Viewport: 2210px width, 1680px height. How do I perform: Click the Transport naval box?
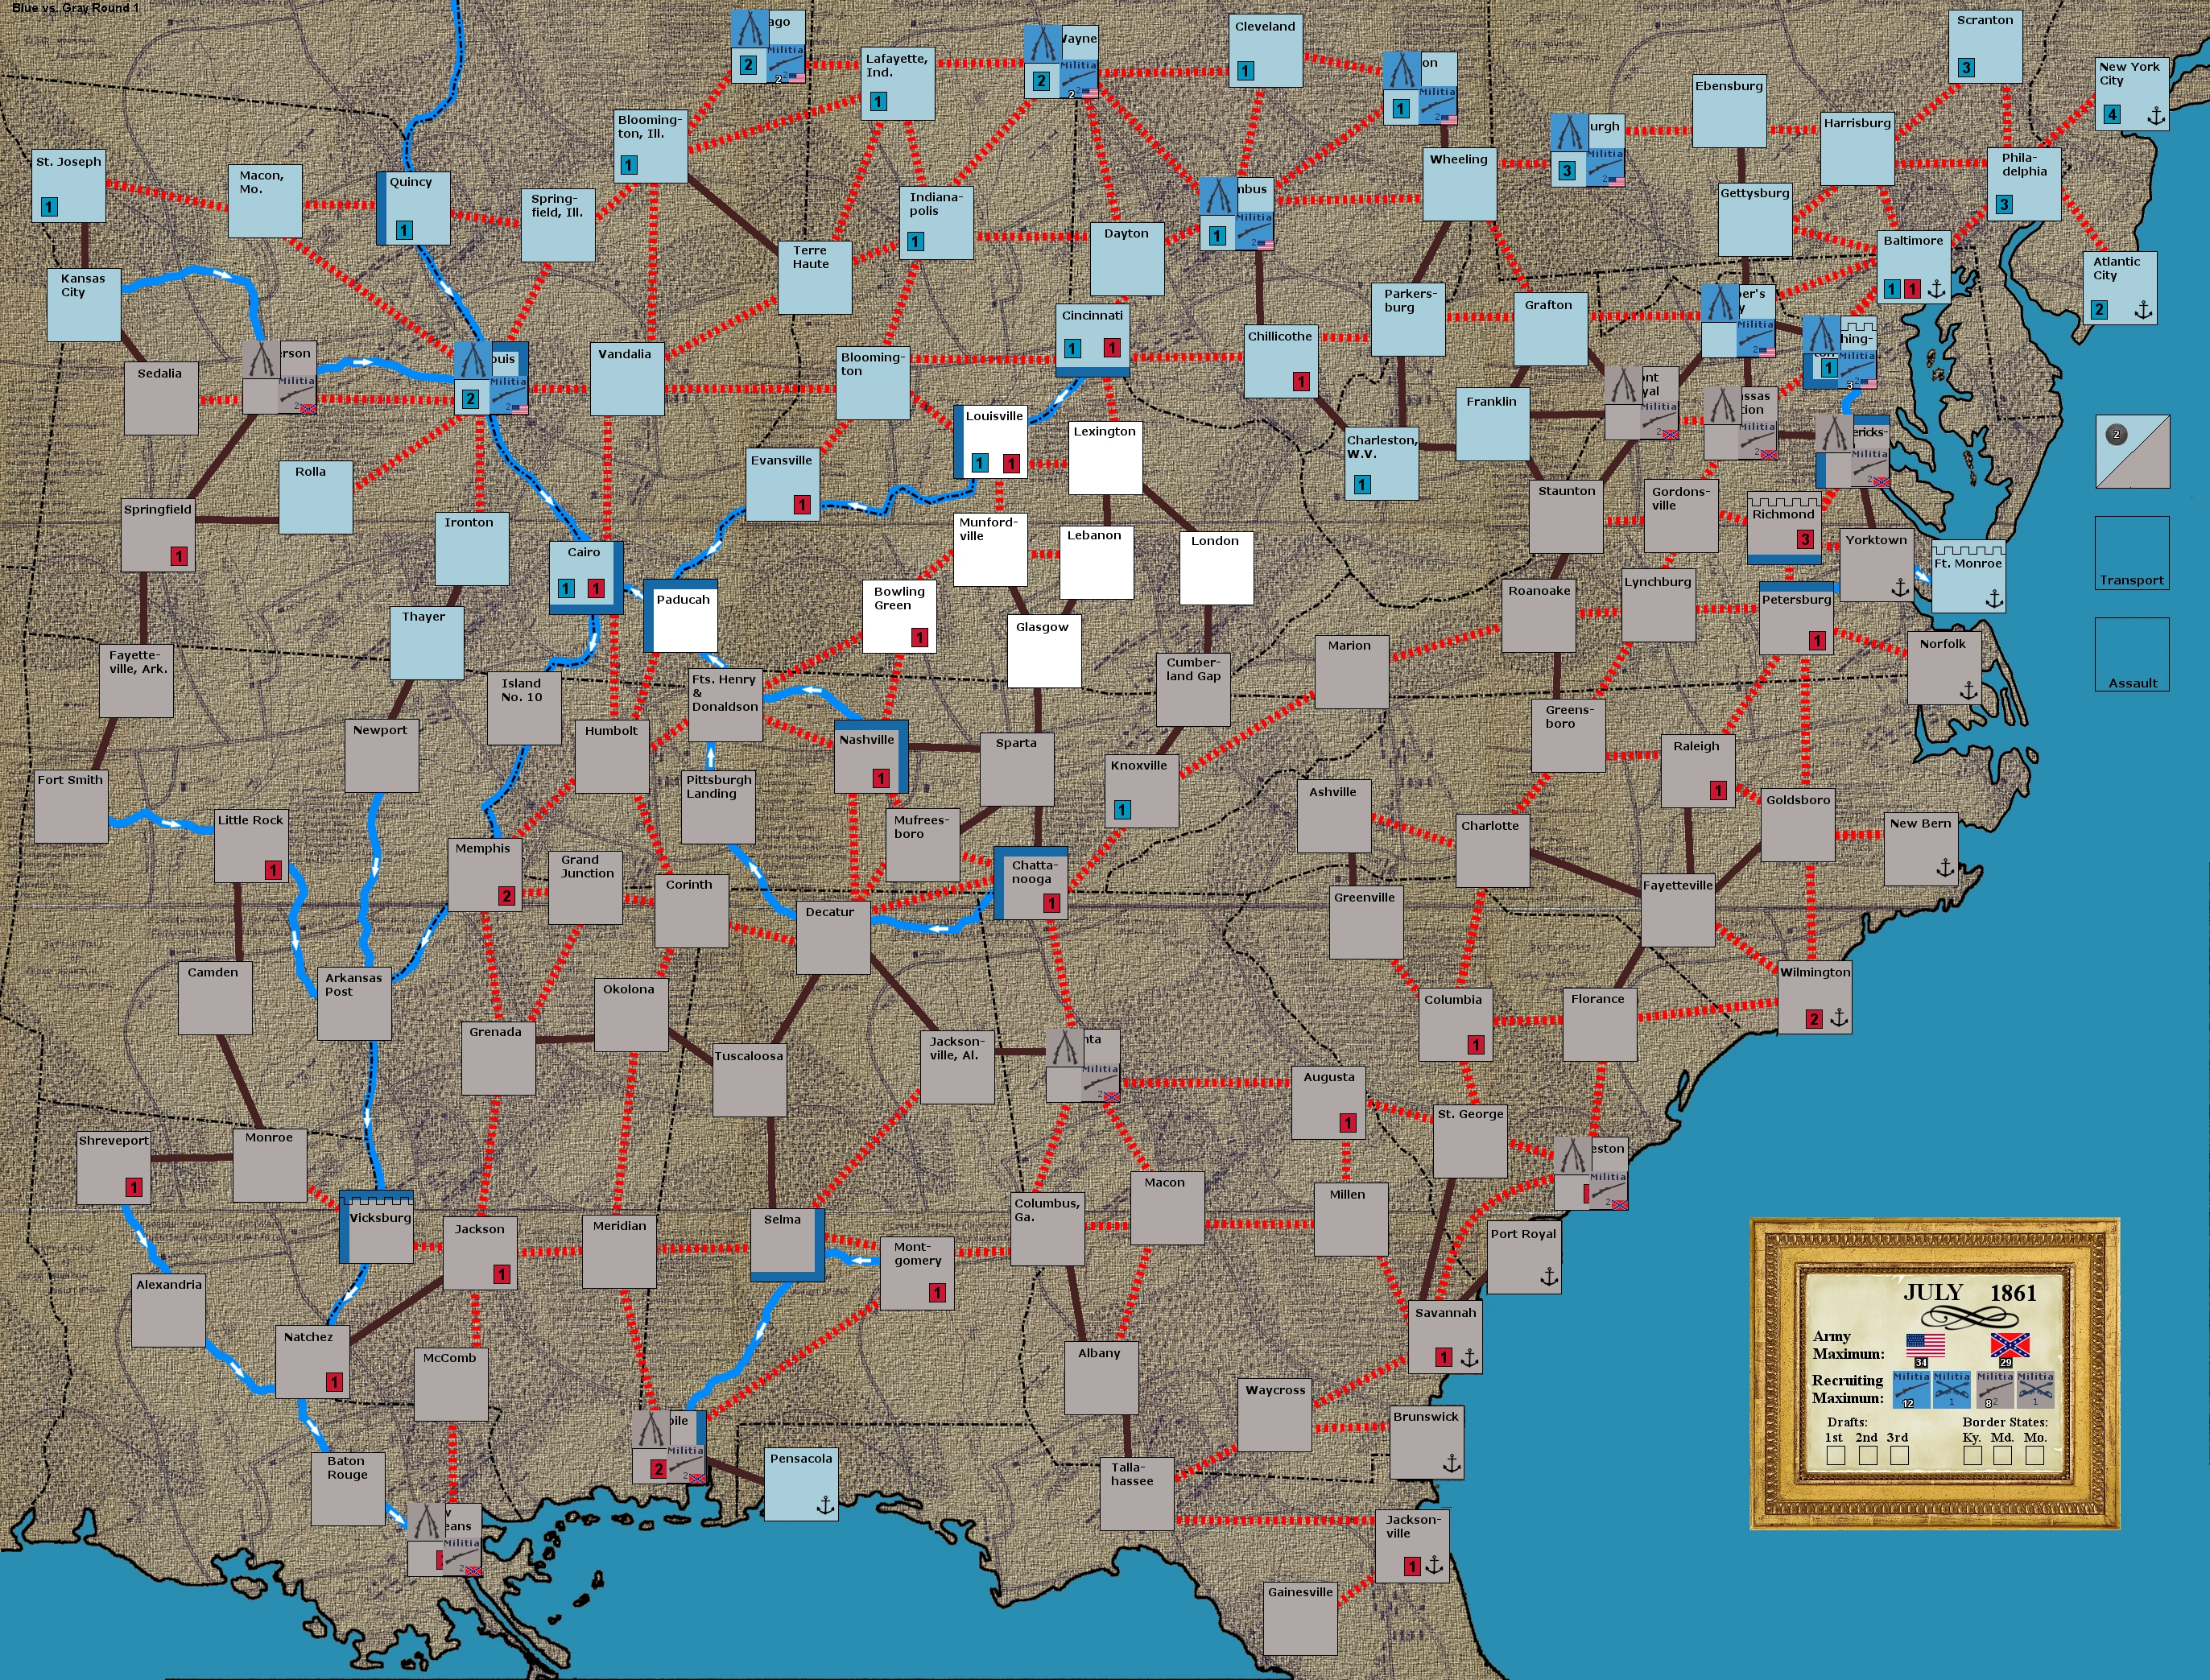(2132, 553)
